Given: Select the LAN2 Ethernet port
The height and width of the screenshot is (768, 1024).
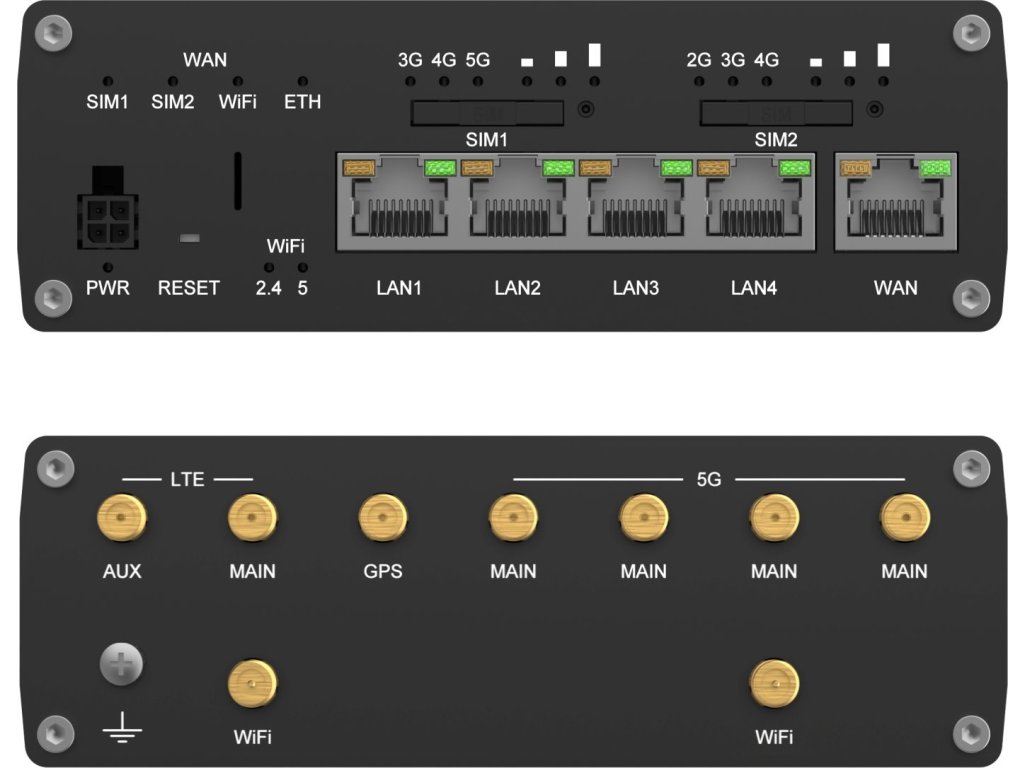Looking at the screenshot, I should pyautogui.click(x=516, y=203).
